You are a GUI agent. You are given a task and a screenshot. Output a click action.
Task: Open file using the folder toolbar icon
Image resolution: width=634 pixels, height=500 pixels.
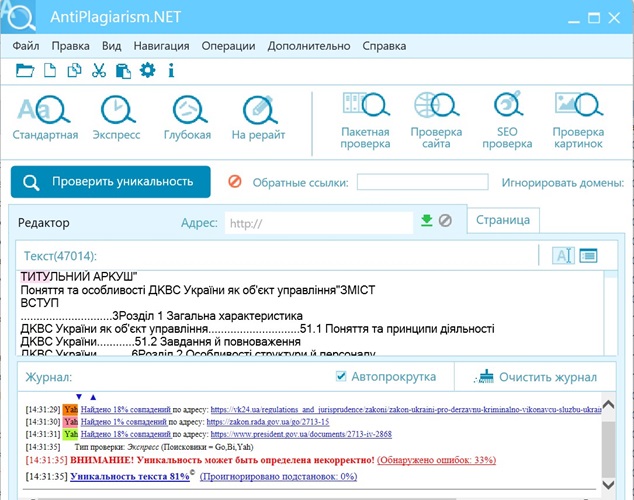point(25,71)
